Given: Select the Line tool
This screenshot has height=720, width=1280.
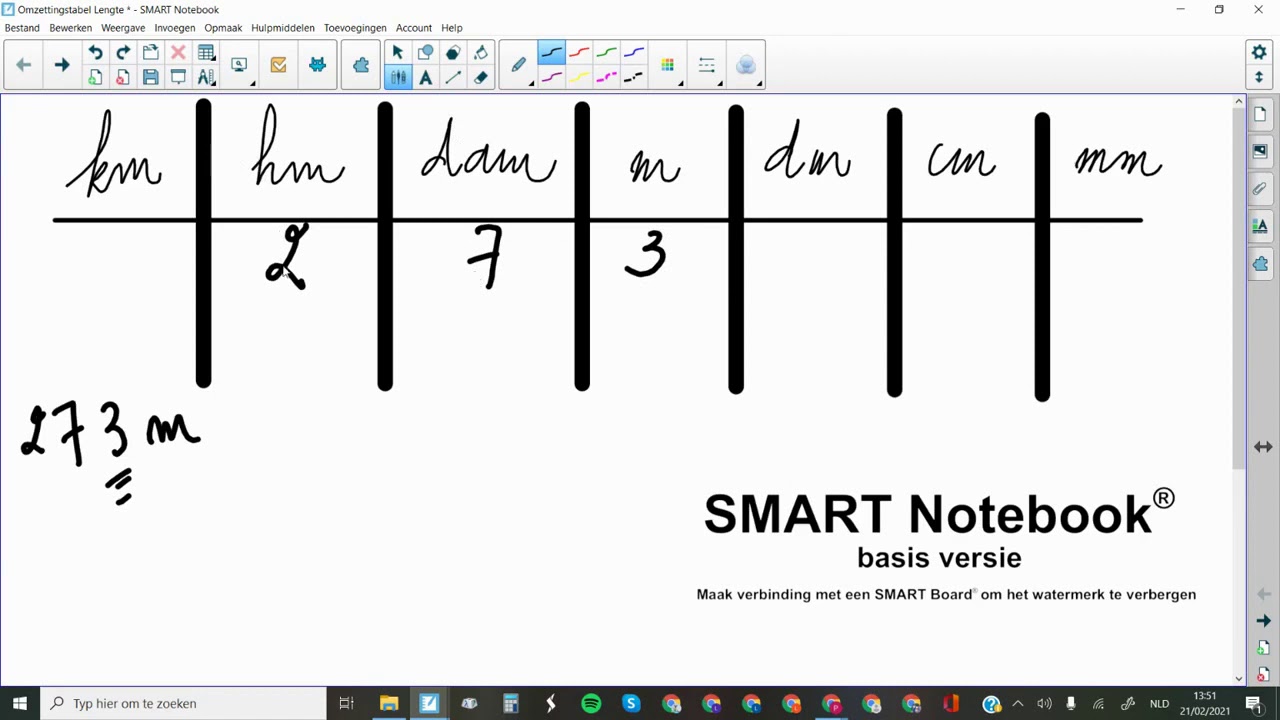Looking at the screenshot, I should (x=453, y=77).
